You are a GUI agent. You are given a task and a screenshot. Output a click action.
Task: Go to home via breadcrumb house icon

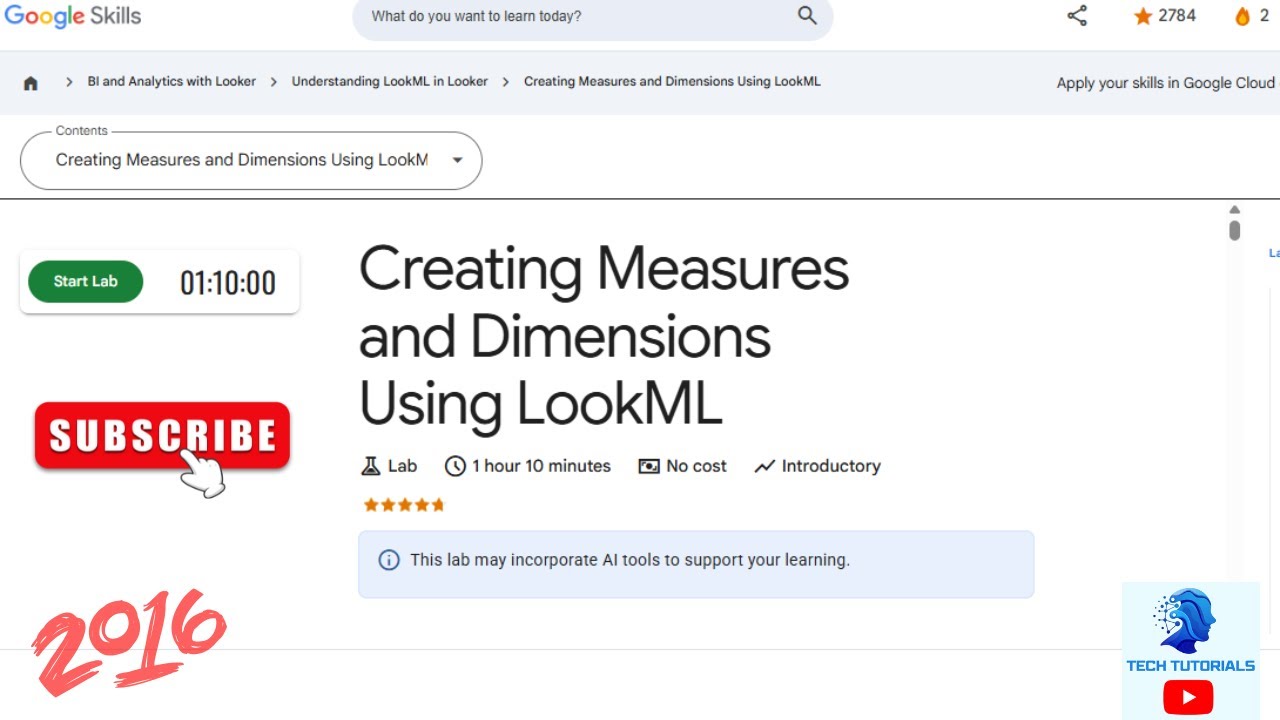31,83
